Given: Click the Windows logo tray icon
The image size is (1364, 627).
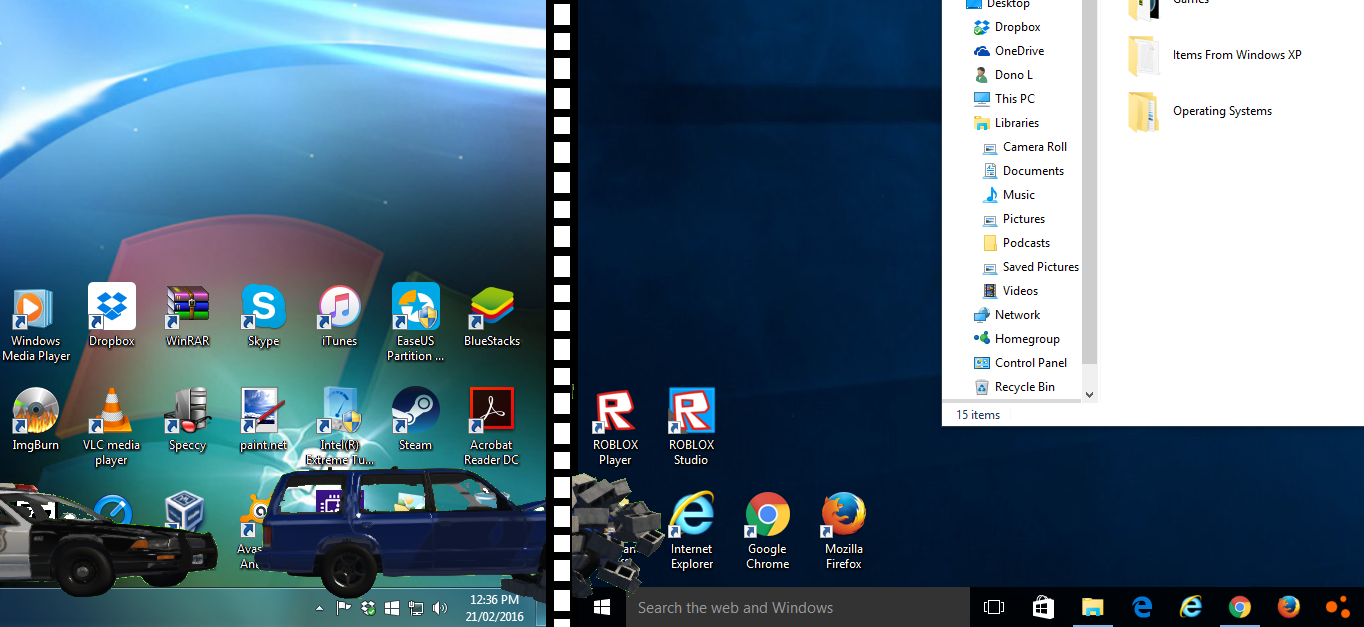Looking at the screenshot, I should point(392,607).
